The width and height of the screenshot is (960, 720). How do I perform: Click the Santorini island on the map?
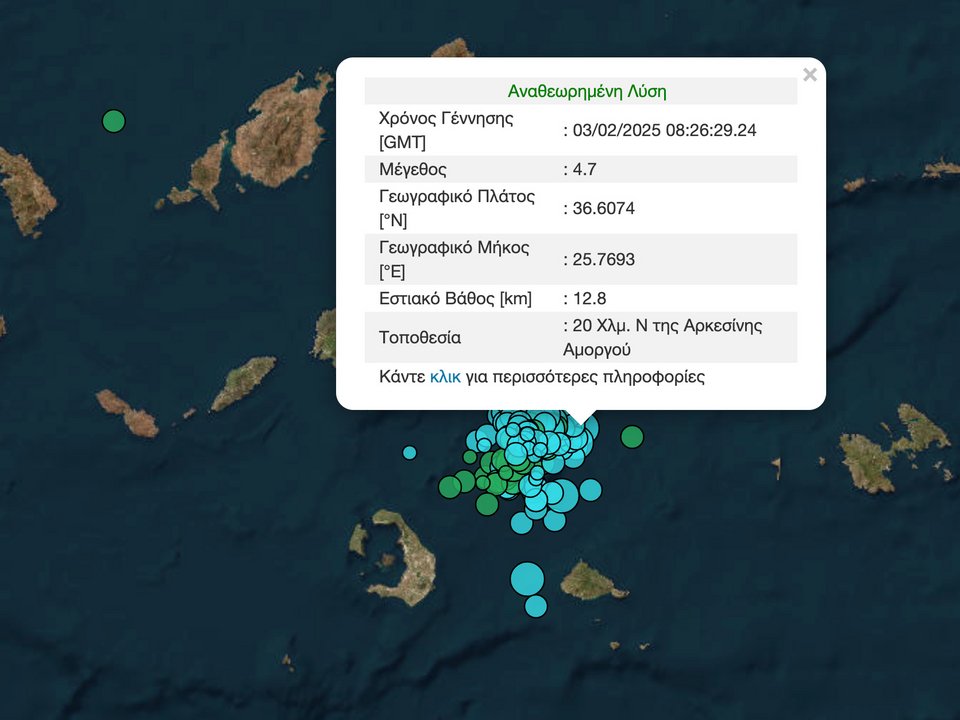(410, 555)
